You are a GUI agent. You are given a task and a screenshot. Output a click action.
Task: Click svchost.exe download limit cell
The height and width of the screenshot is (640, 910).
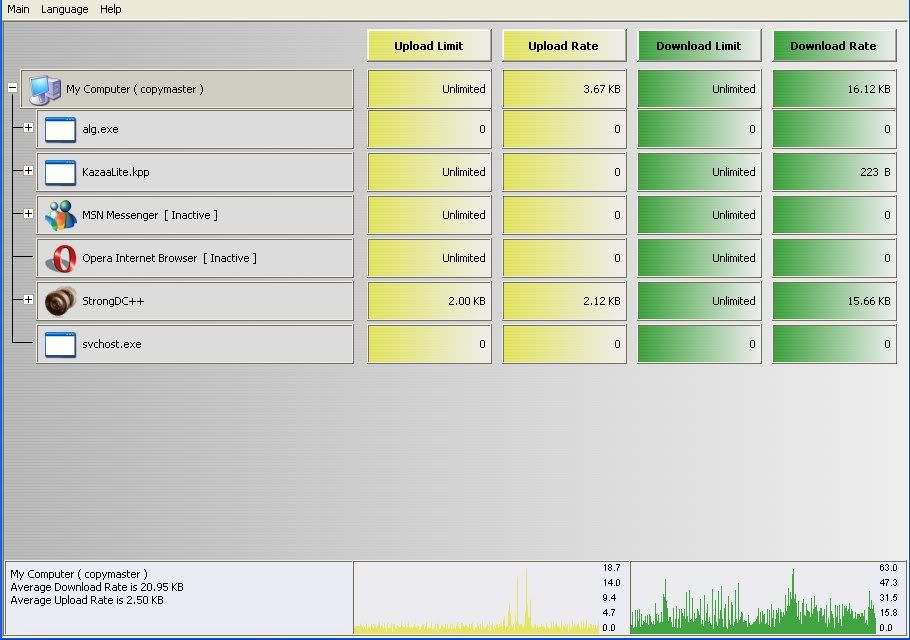click(x=699, y=344)
